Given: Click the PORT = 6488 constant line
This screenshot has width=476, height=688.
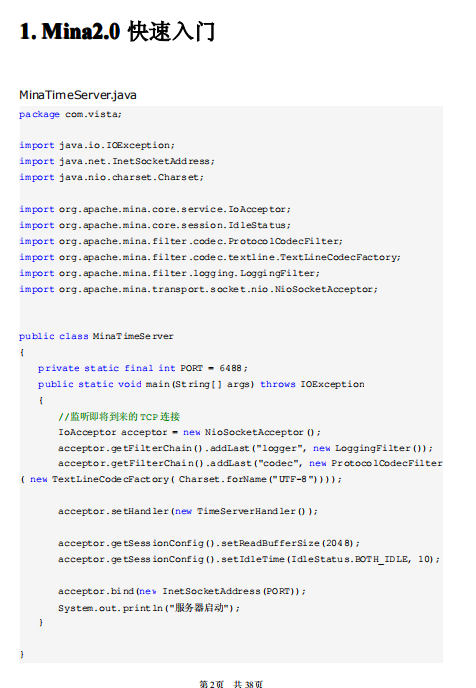Looking at the screenshot, I should [143, 368].
